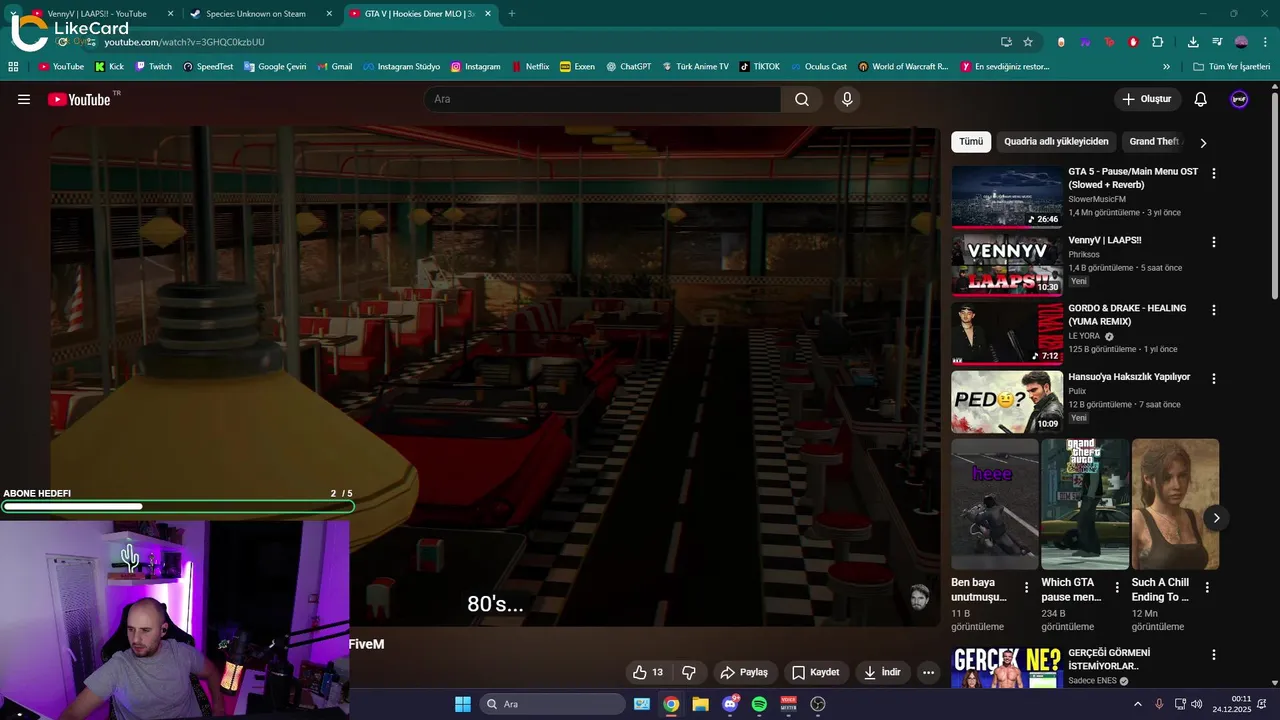Open the GTA 5 Pause Menu OST thumbnail
Viewport: 1280px width, 720px height.
tap(1007, 196)
